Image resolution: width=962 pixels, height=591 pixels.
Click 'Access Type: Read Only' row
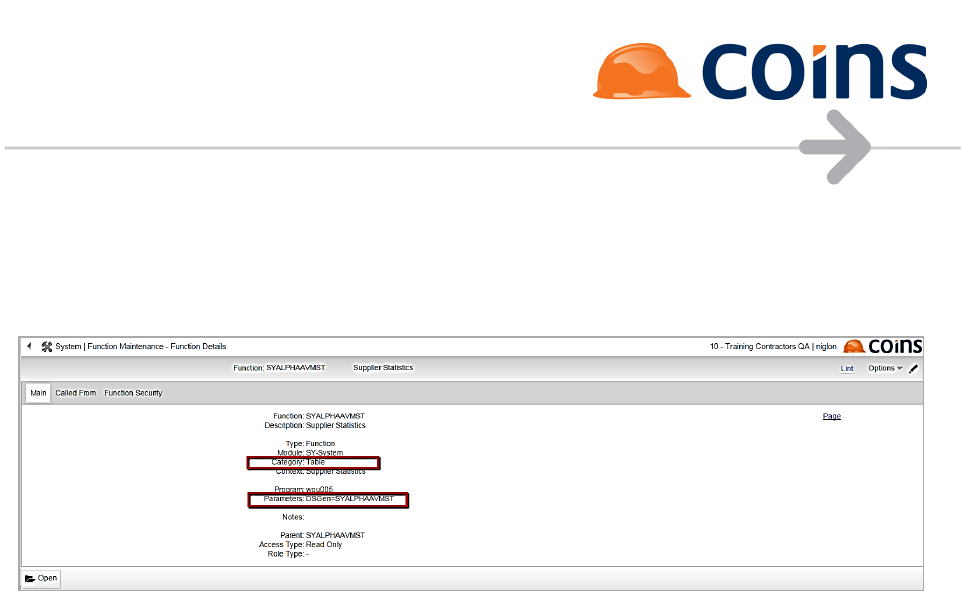click(x=301, y=544)
